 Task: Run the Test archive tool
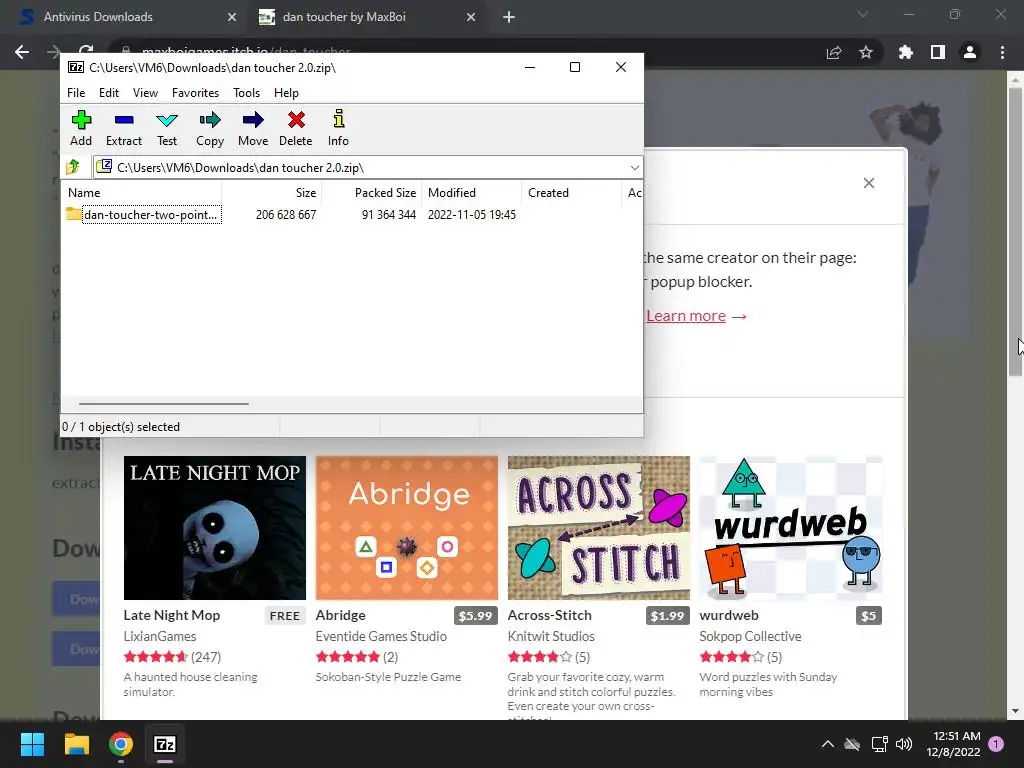point(167,128)
